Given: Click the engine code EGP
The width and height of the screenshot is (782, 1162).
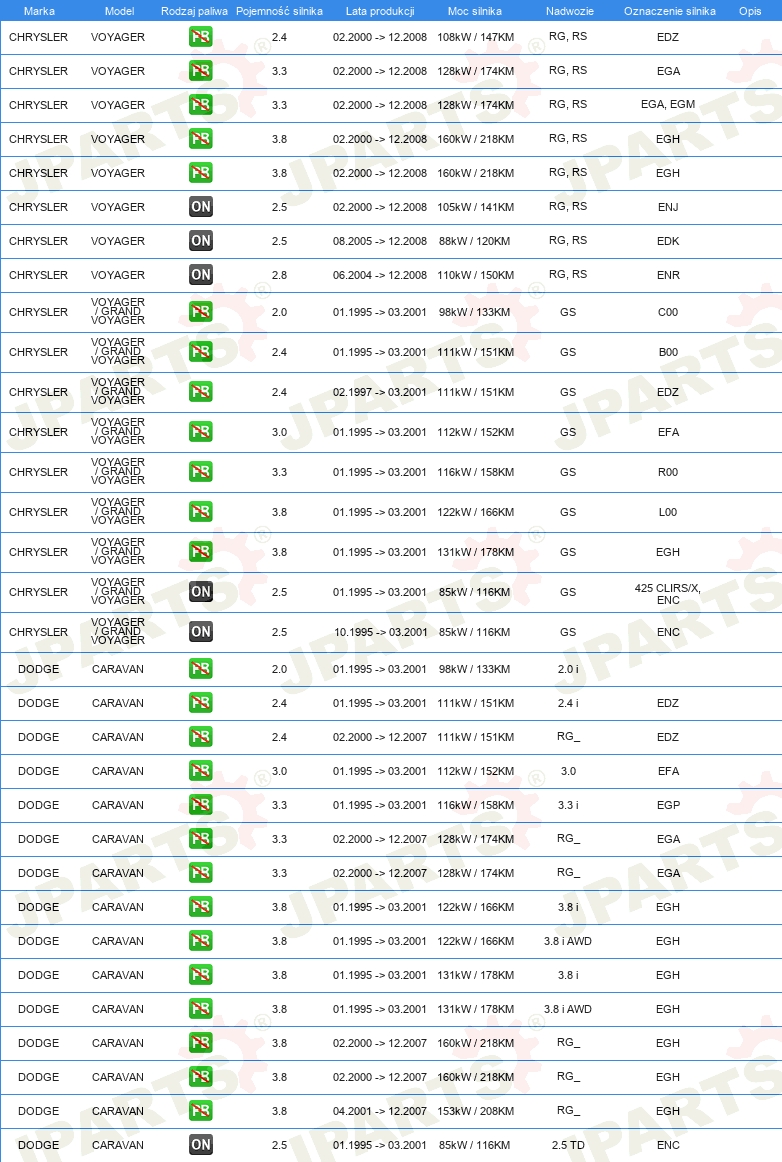Looking at the screenshot, I should (x=668, y=805).
